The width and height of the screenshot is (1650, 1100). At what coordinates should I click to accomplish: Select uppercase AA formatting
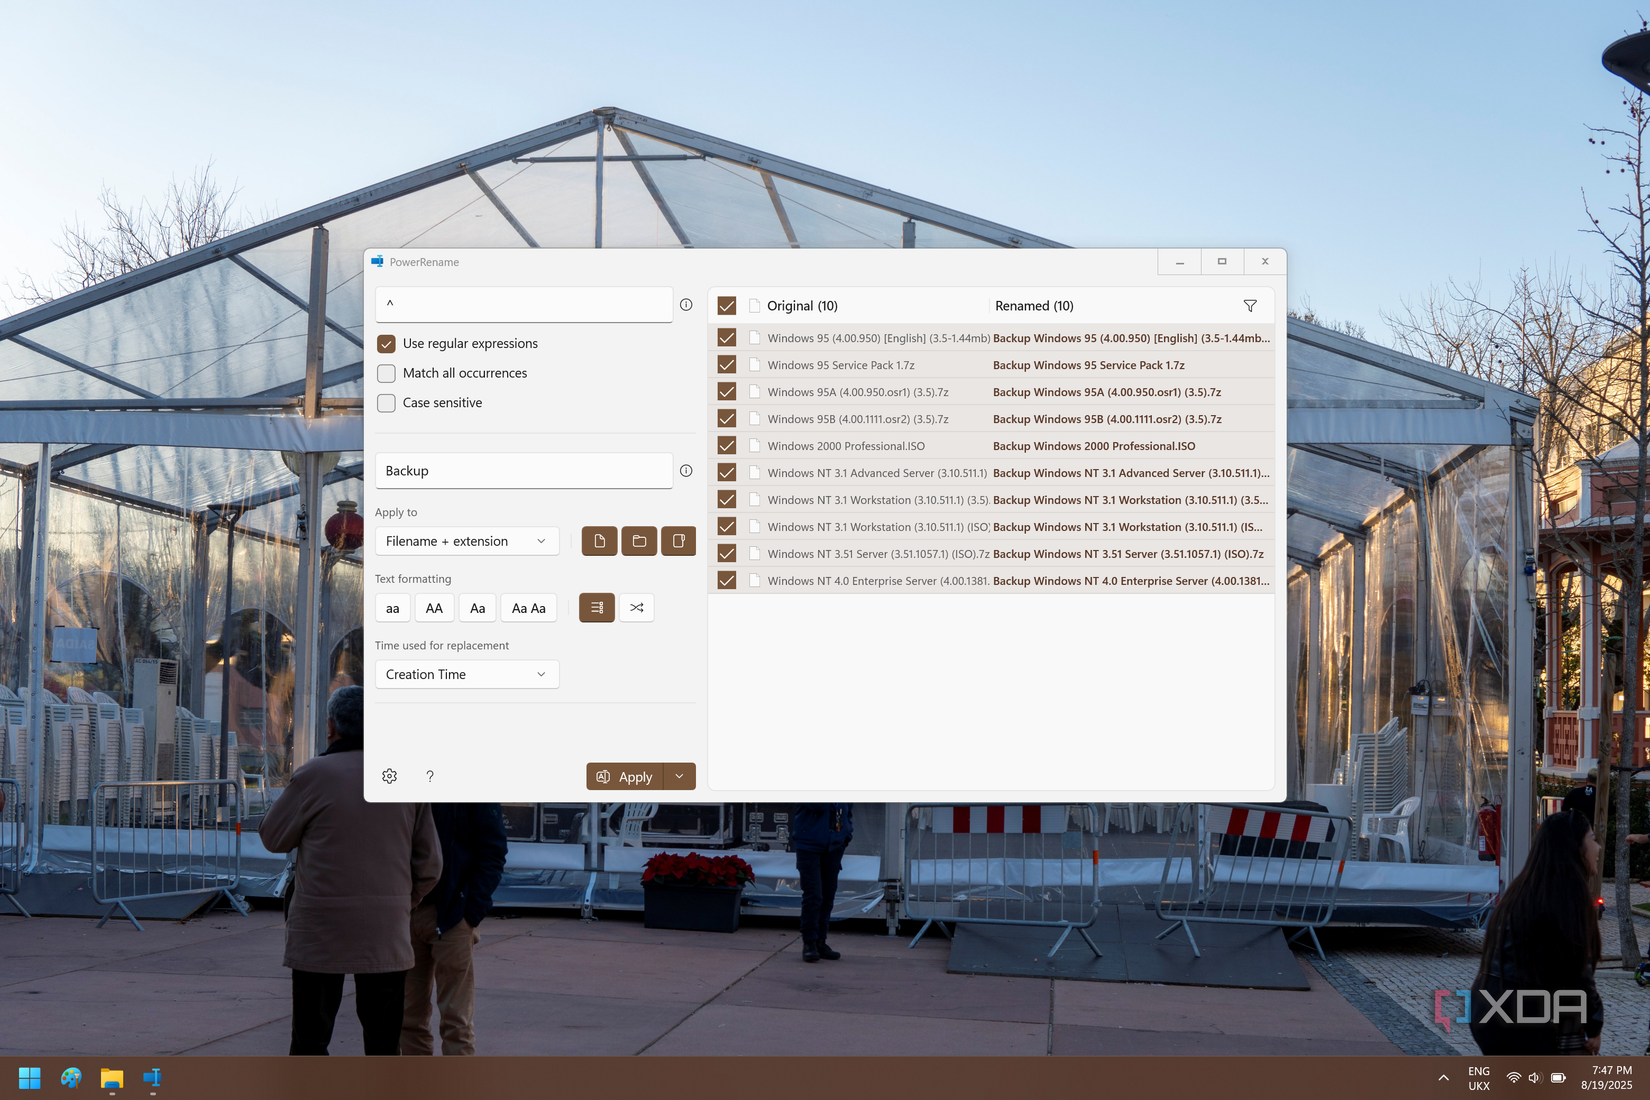tap(434, 608)
